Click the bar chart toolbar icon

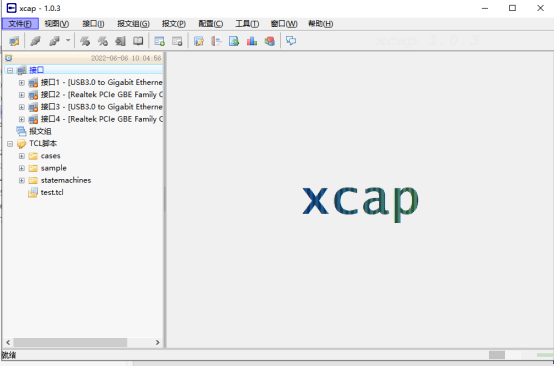pos(252,41)
